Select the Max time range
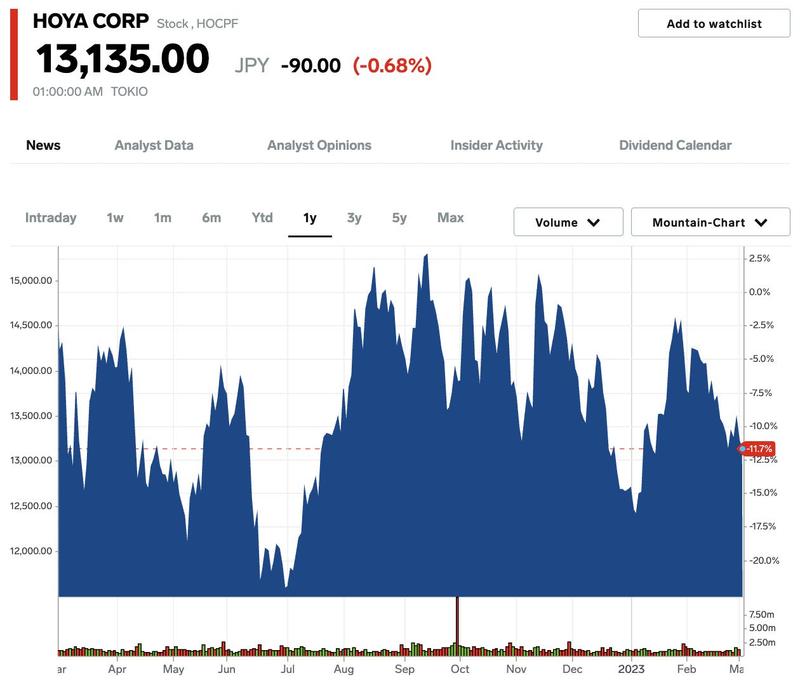This screenshot has width=800, height=697. [451, 218]
